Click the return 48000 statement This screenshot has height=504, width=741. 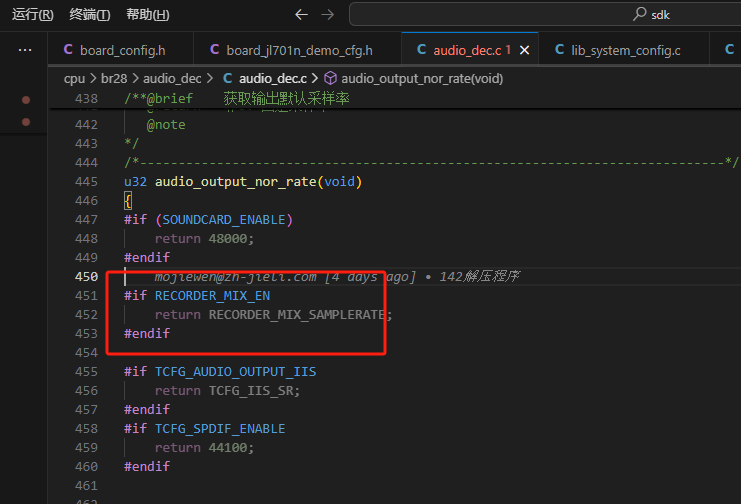(x=204, y=239)
